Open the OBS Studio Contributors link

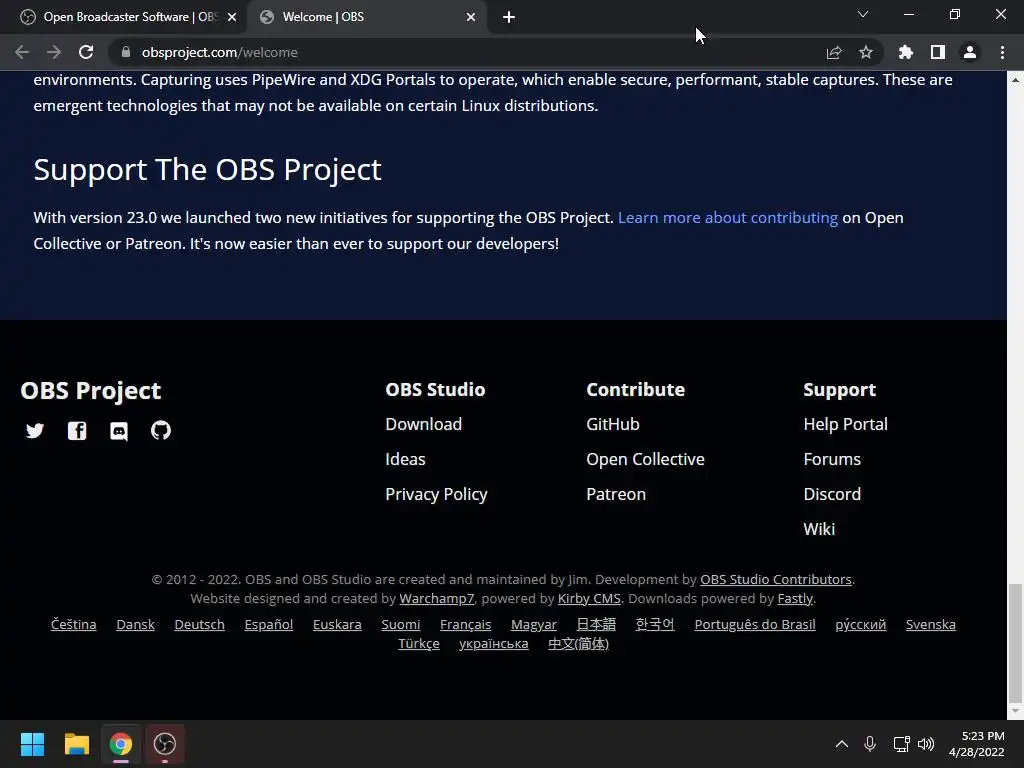[x=776, y=579]
